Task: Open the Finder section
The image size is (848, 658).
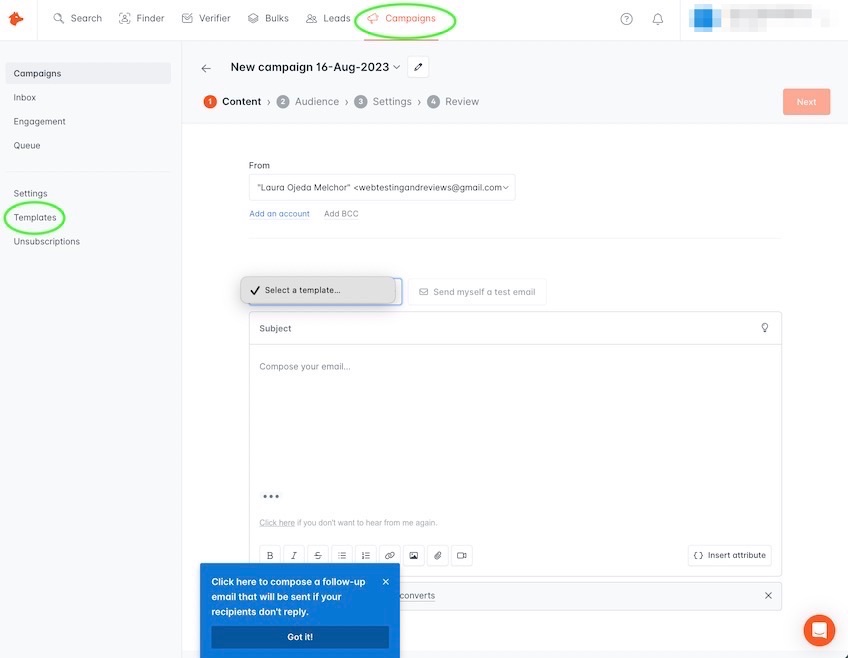Action: click(141, 18)
